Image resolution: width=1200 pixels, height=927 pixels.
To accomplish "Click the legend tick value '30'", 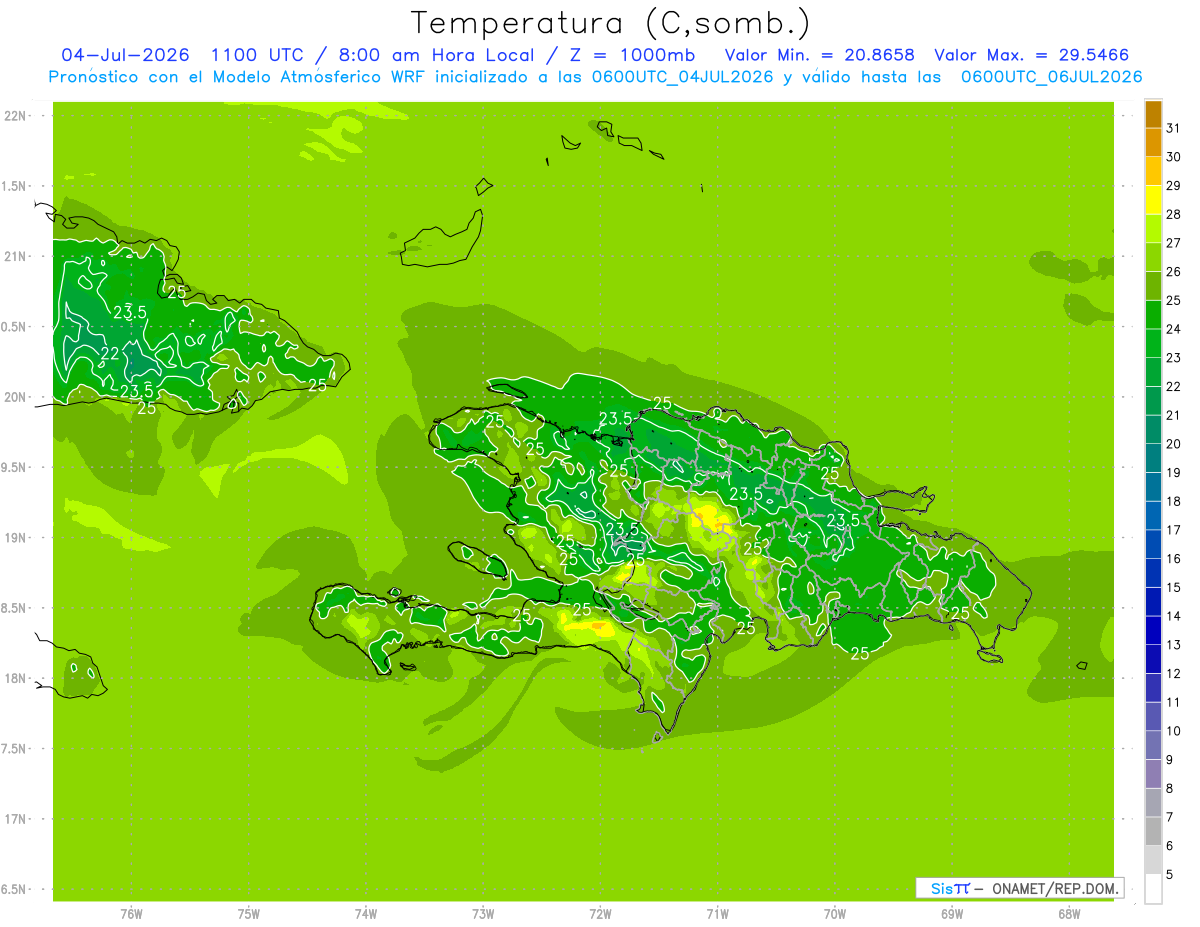I will pos(1174,156).
